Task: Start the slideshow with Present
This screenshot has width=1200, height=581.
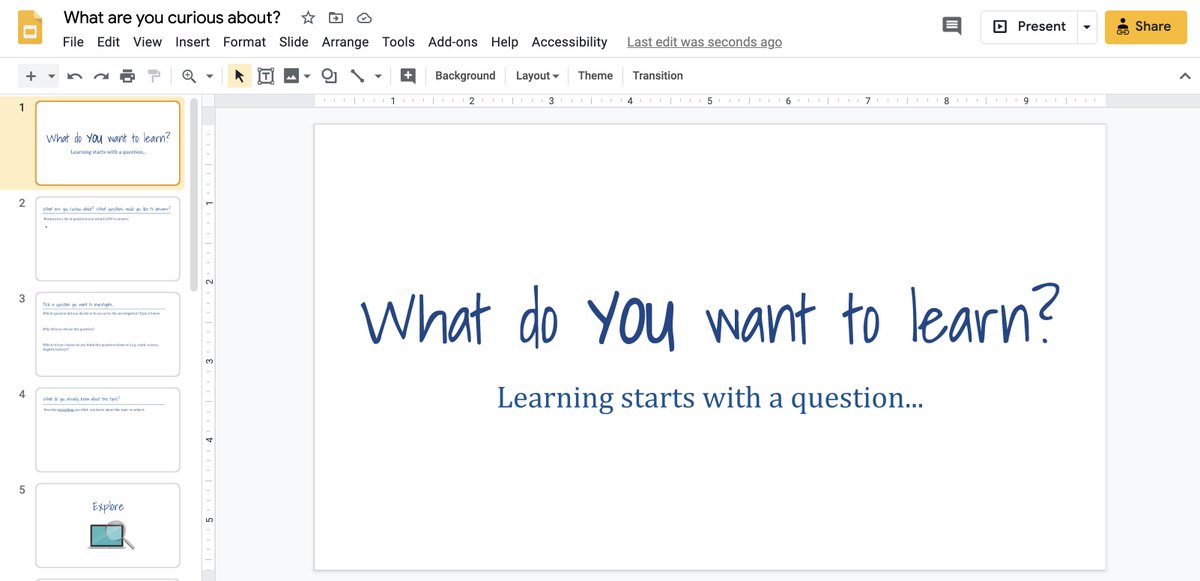Action: pos(1029,27)
